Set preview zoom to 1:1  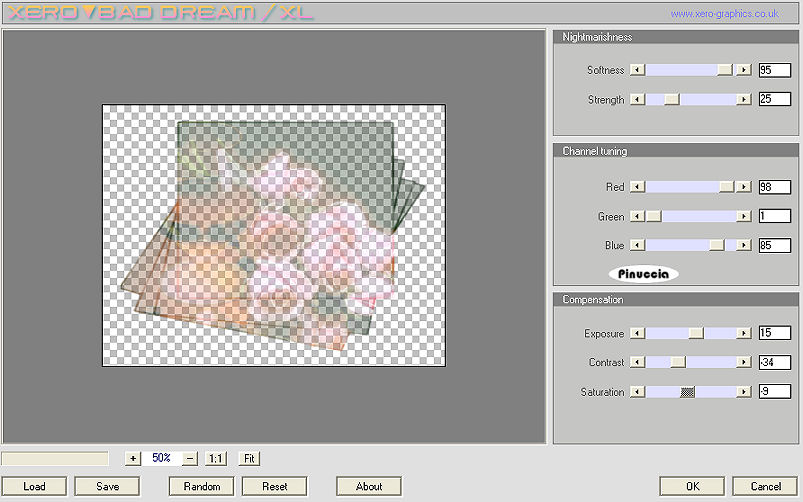[216, 458]
